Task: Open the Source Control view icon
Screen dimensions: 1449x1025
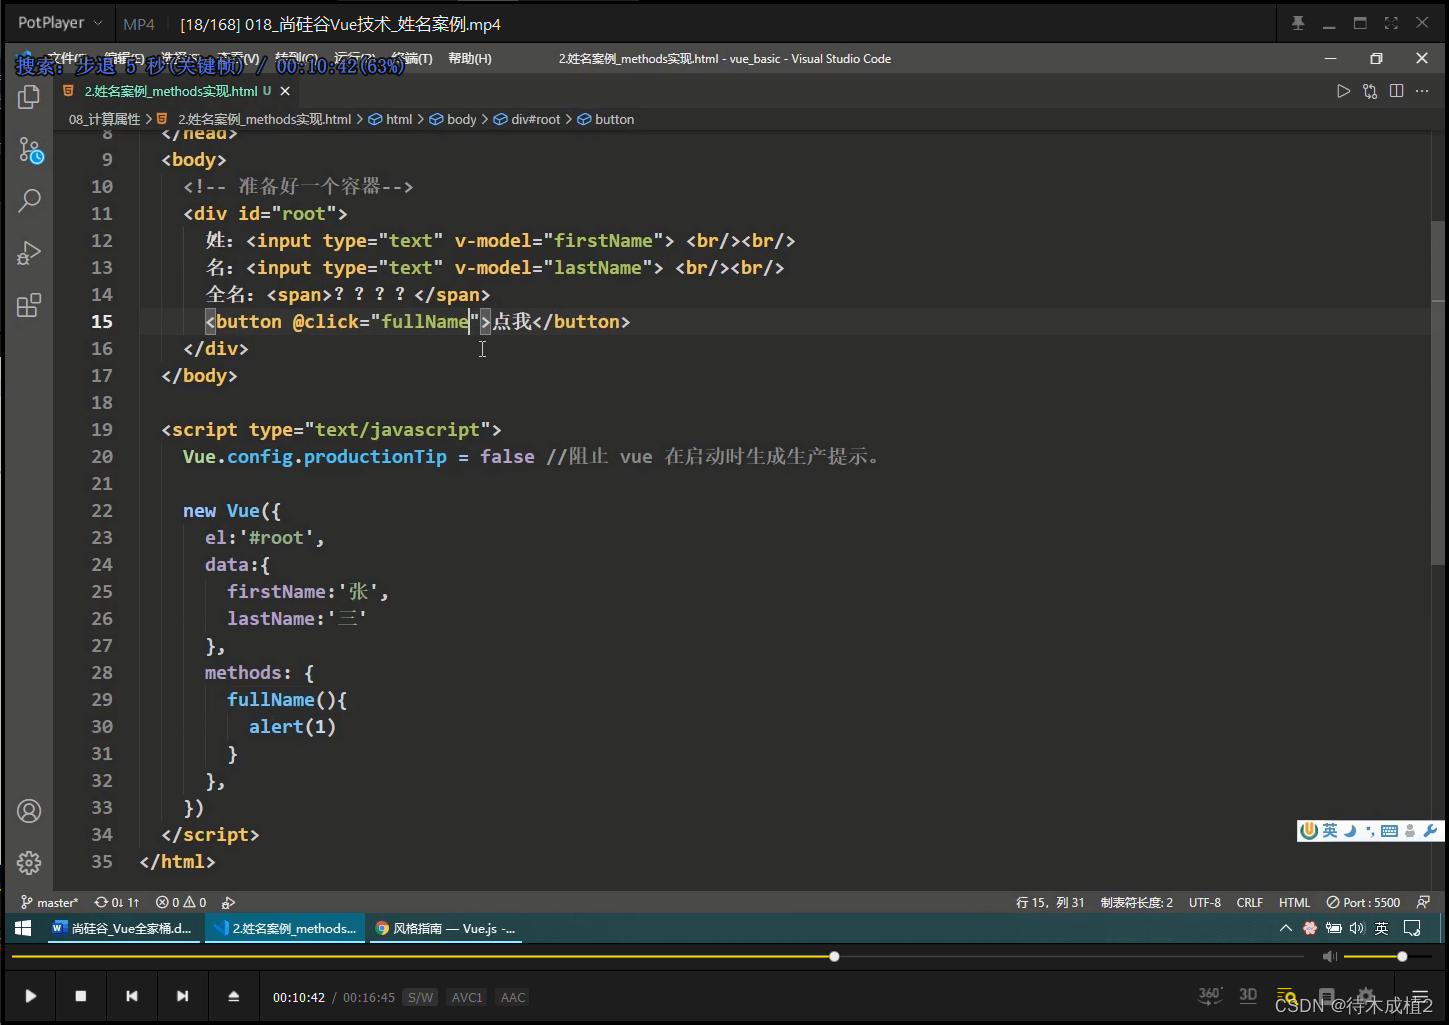Action: (x=30, y=151)
